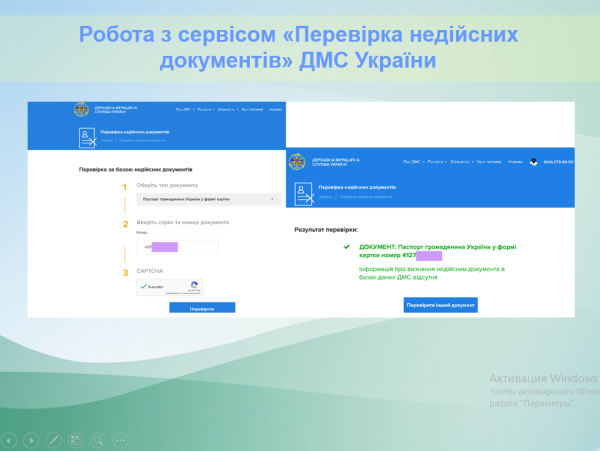
Task: Go to previous slide arrow
Action: point(10,439)
